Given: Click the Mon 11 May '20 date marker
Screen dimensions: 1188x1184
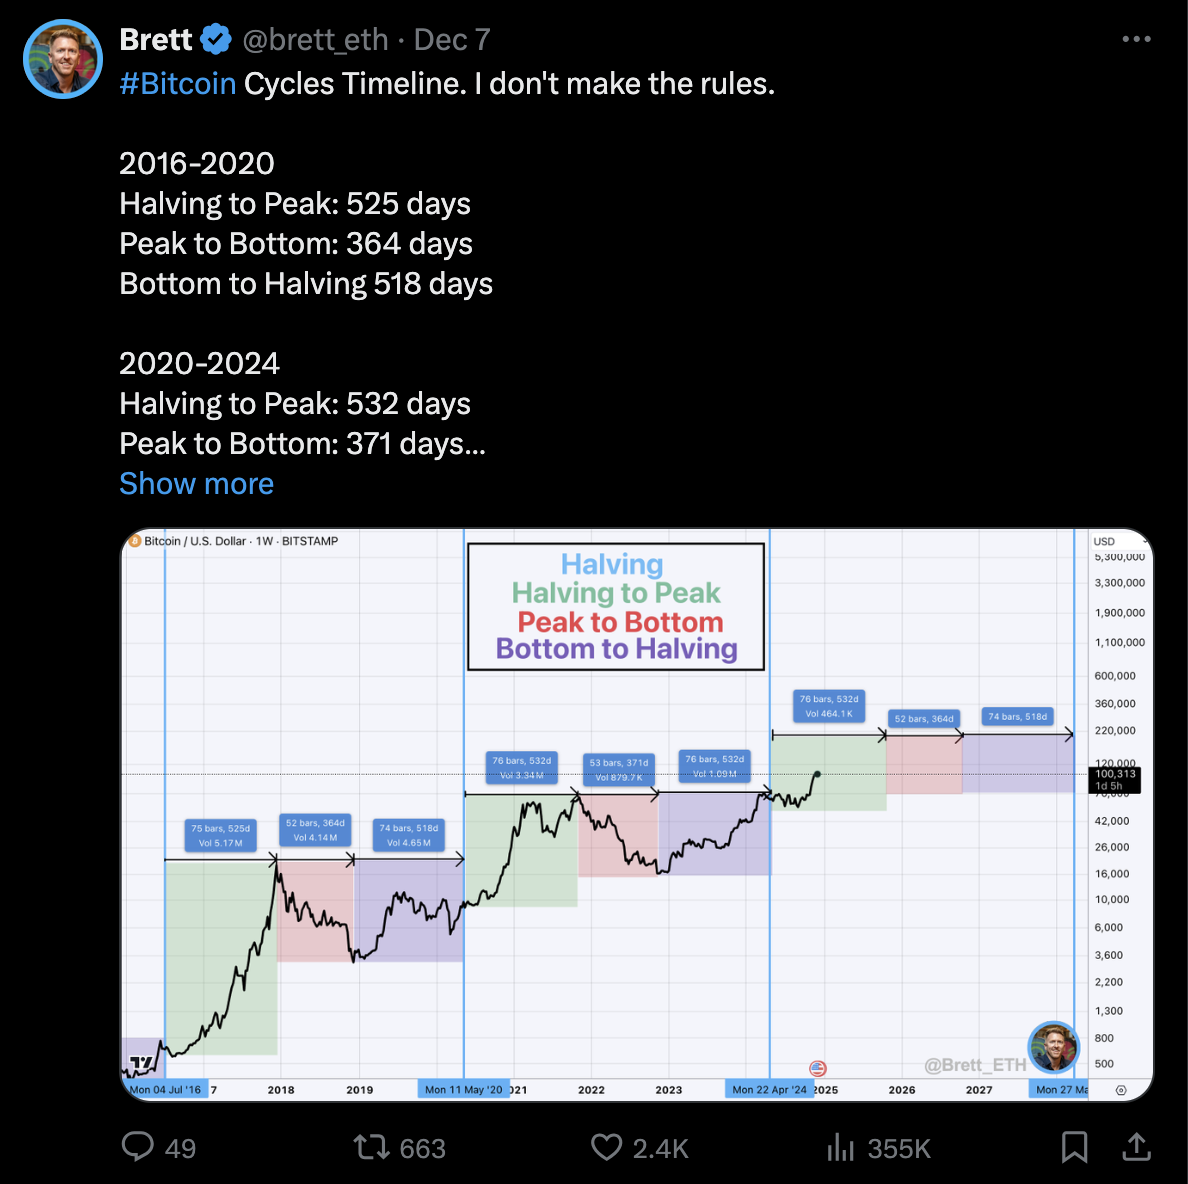Looking at the screenshot, I should coord(463,1089).
